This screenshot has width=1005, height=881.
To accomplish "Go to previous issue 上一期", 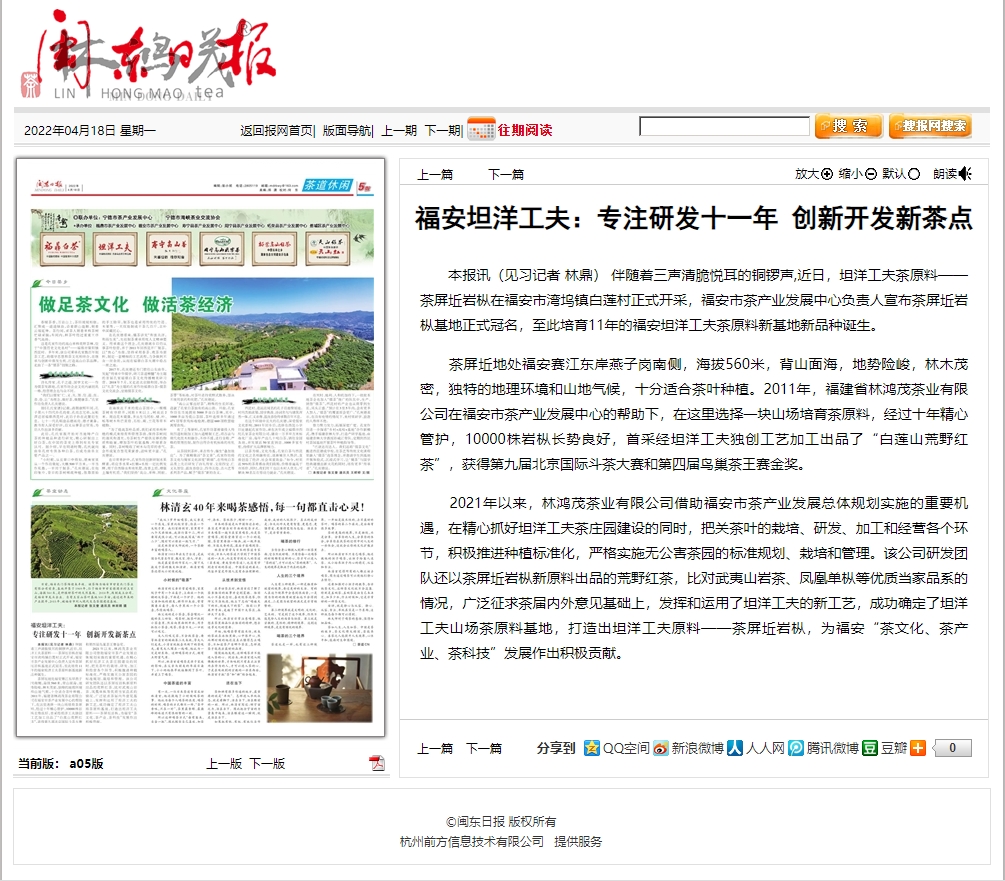I will tap(399, 131).
